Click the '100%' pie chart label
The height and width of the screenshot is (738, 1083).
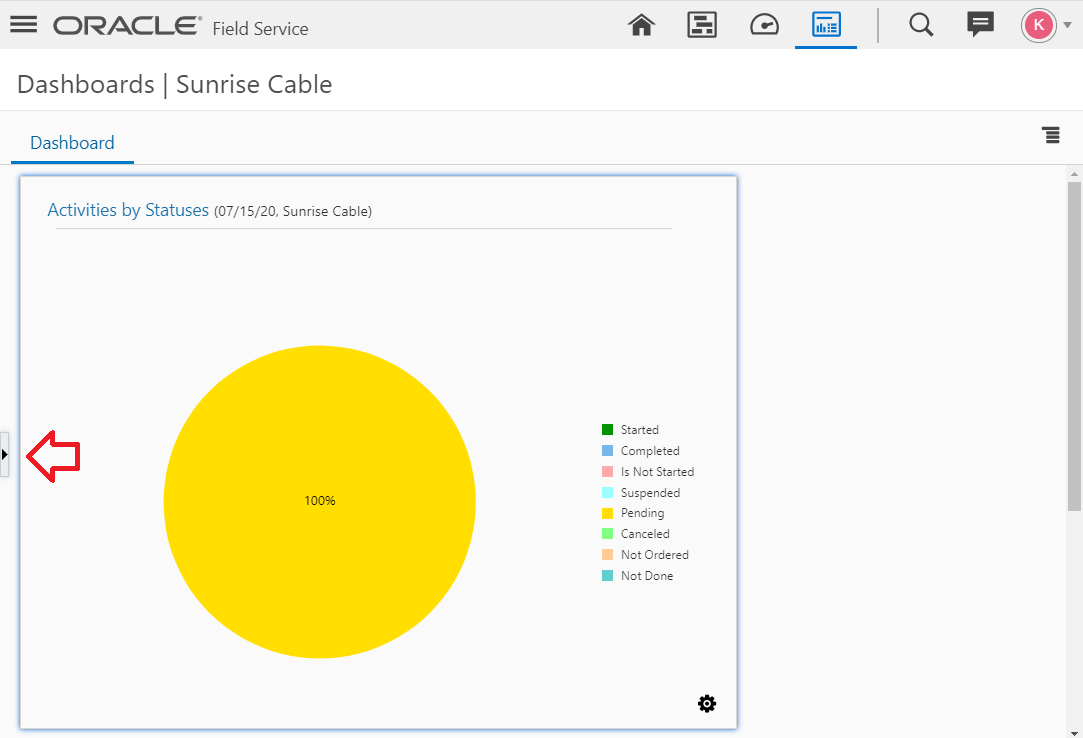pyautogui.click(x=320, y=500)
